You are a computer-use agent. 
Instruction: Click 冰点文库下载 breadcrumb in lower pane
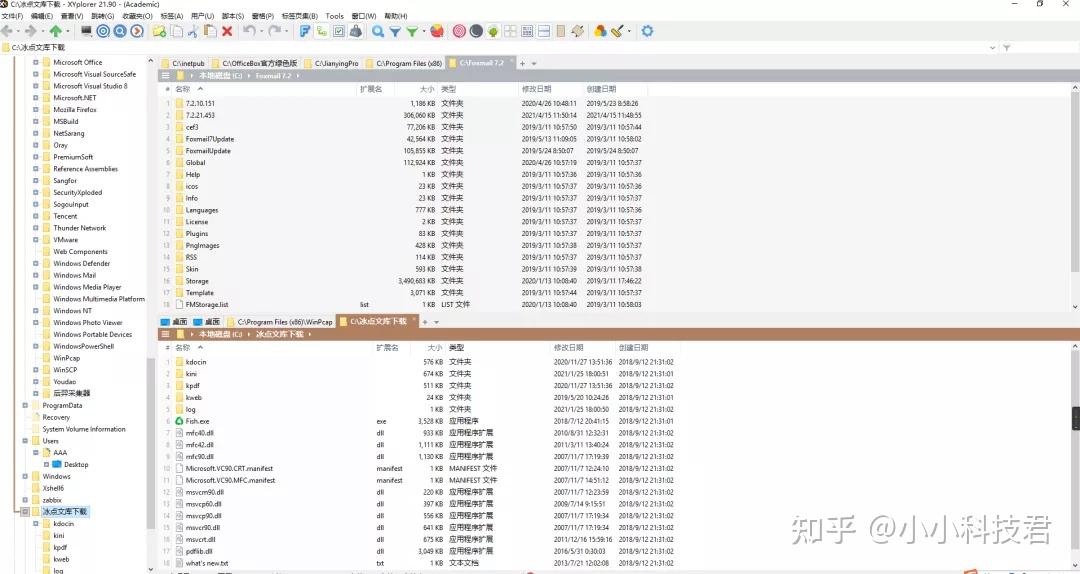280,334
